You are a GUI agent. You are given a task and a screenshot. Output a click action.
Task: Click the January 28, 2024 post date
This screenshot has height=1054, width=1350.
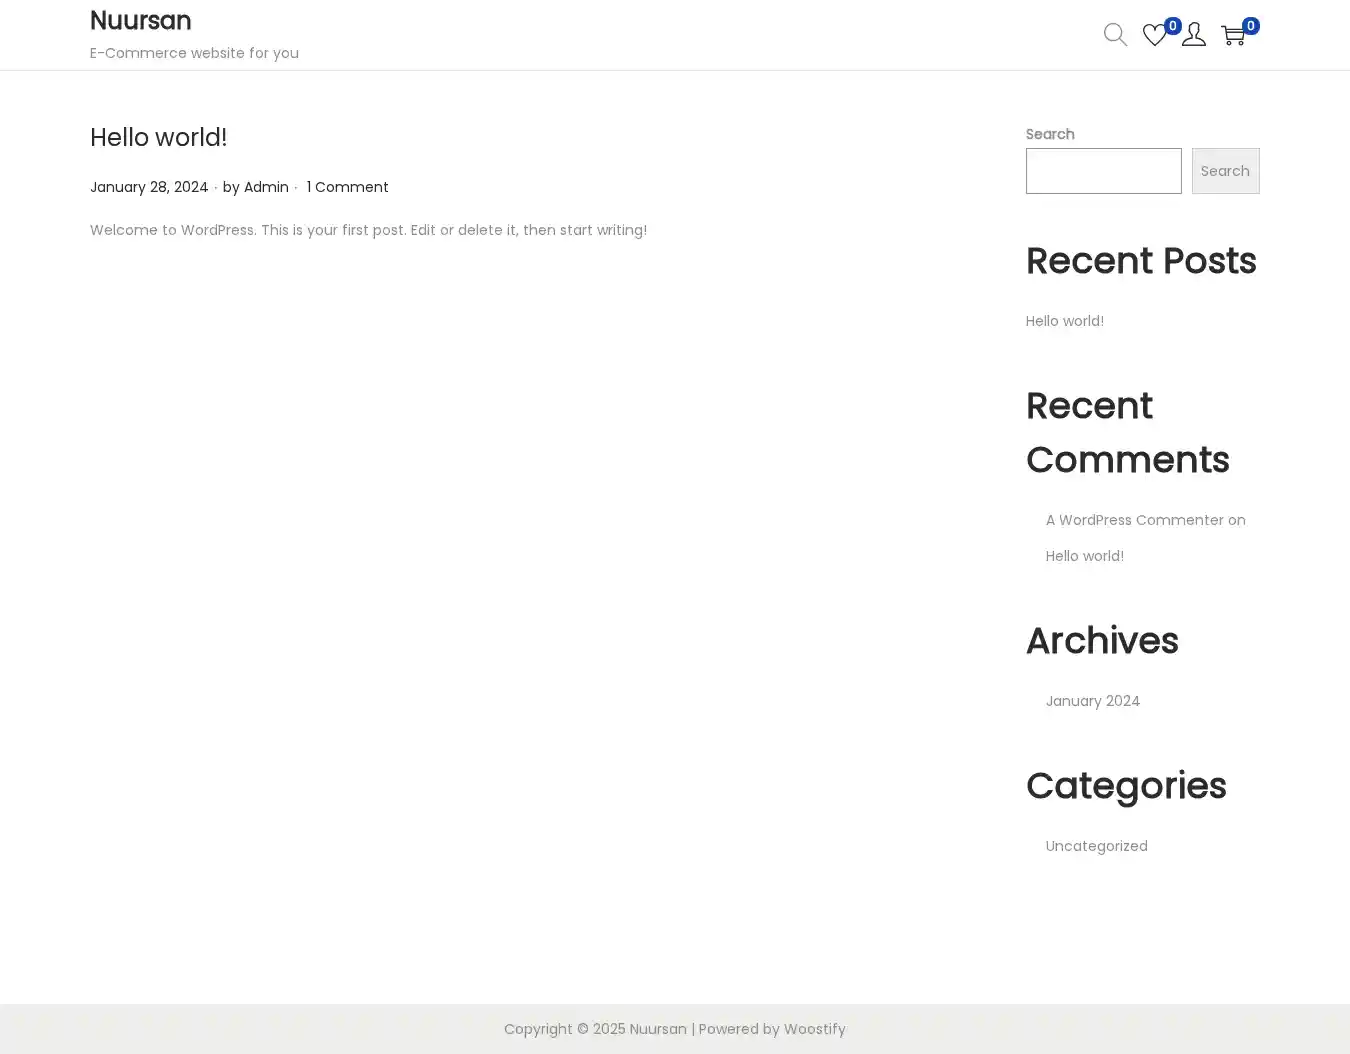[x=149, y=187]
